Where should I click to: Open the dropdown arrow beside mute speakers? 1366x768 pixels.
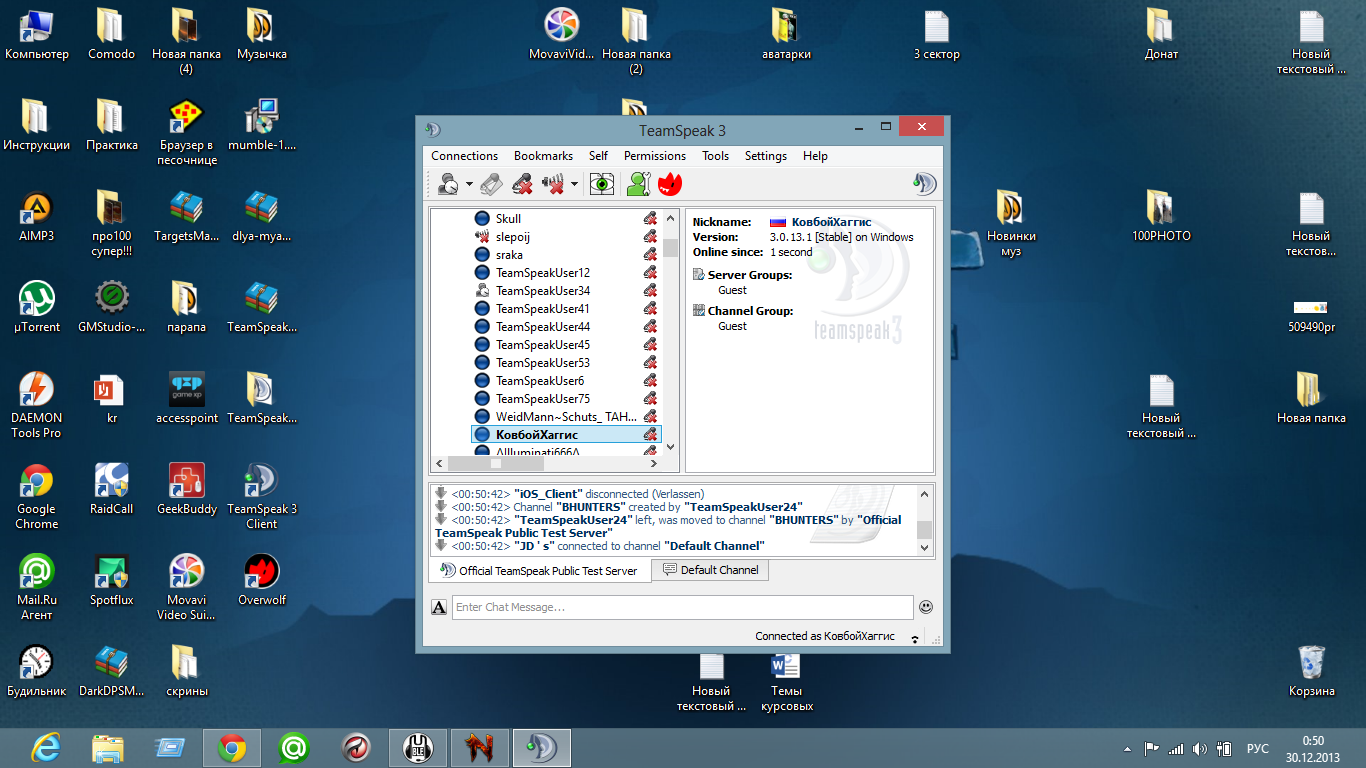(574, 184)
